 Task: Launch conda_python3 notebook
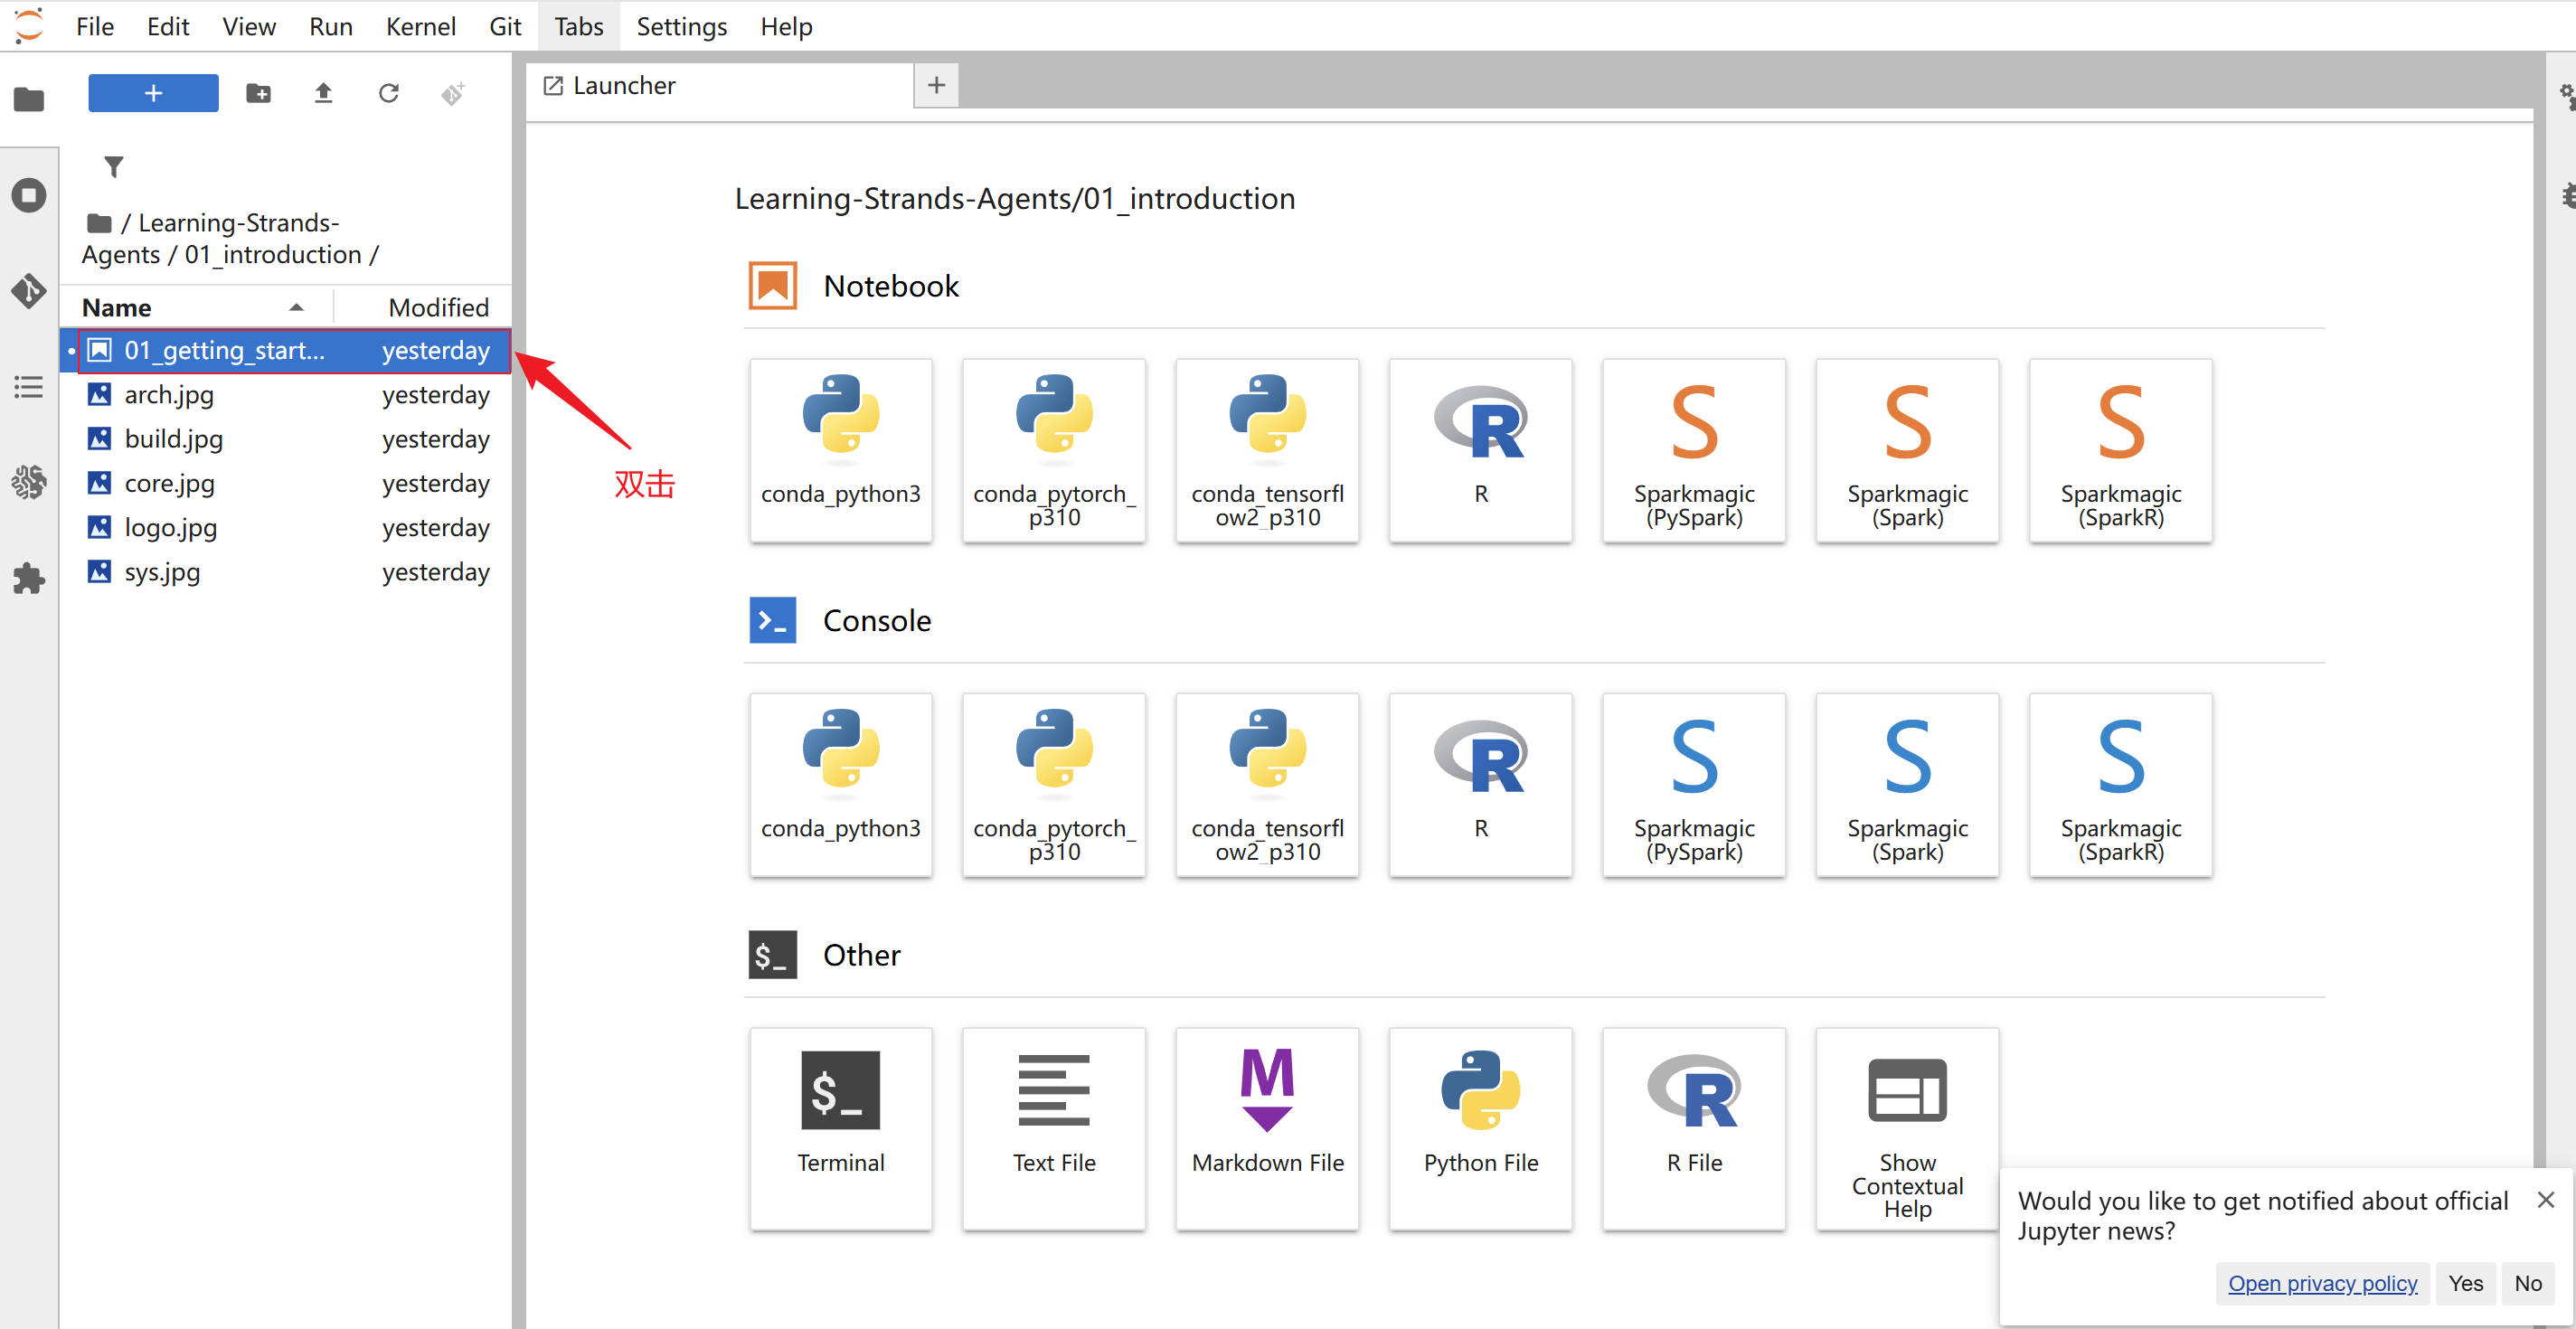[841, 450]
